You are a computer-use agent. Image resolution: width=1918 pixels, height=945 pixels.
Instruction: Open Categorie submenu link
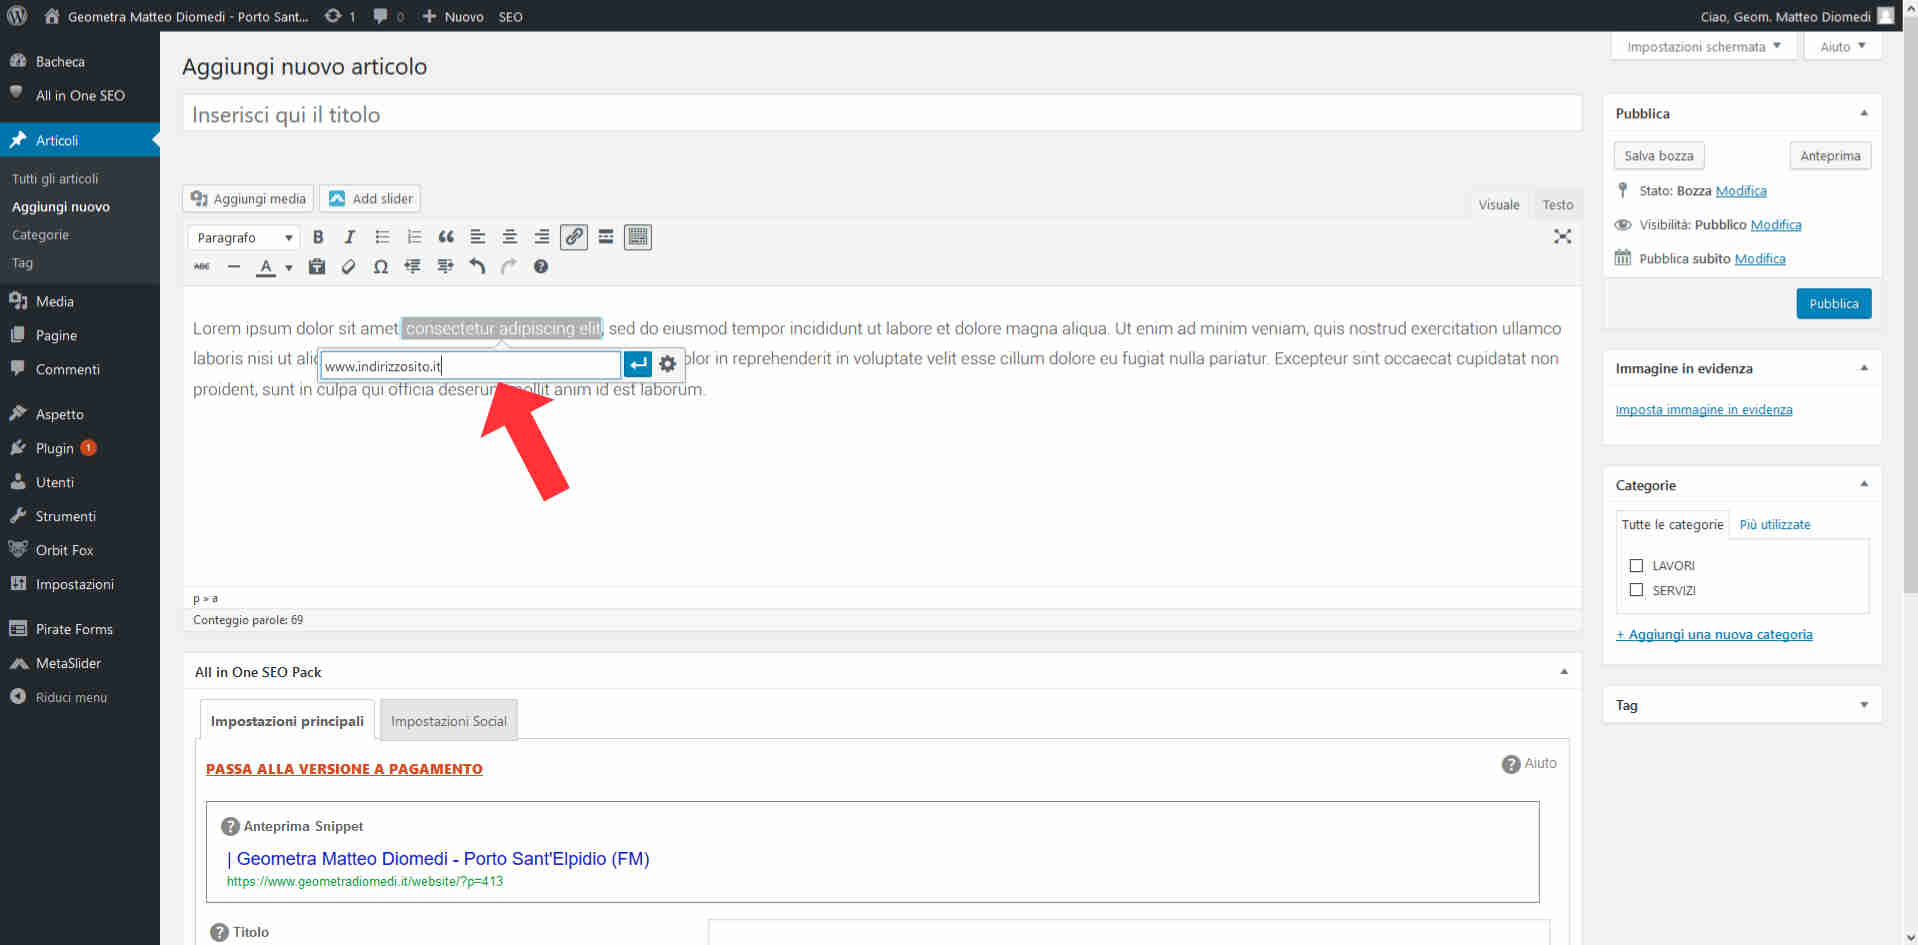click(40, 235)
